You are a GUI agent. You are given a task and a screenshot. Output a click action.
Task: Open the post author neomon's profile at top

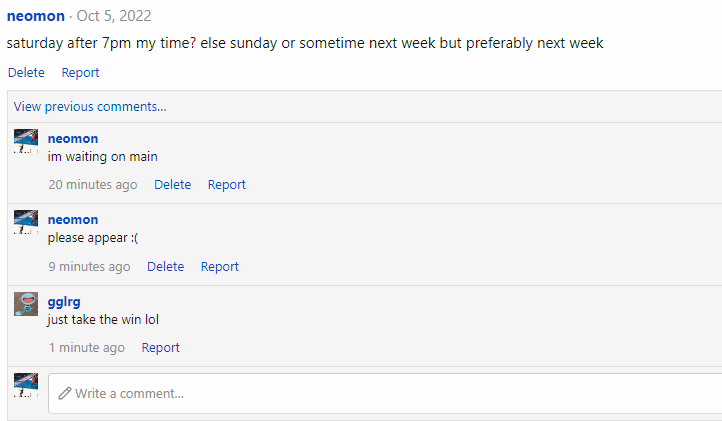pos(36,17)
